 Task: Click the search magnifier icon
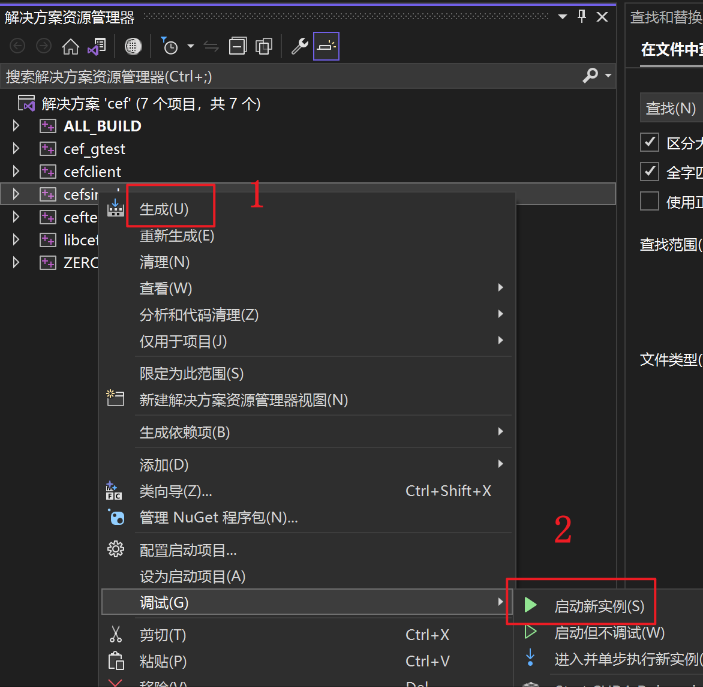590,76
